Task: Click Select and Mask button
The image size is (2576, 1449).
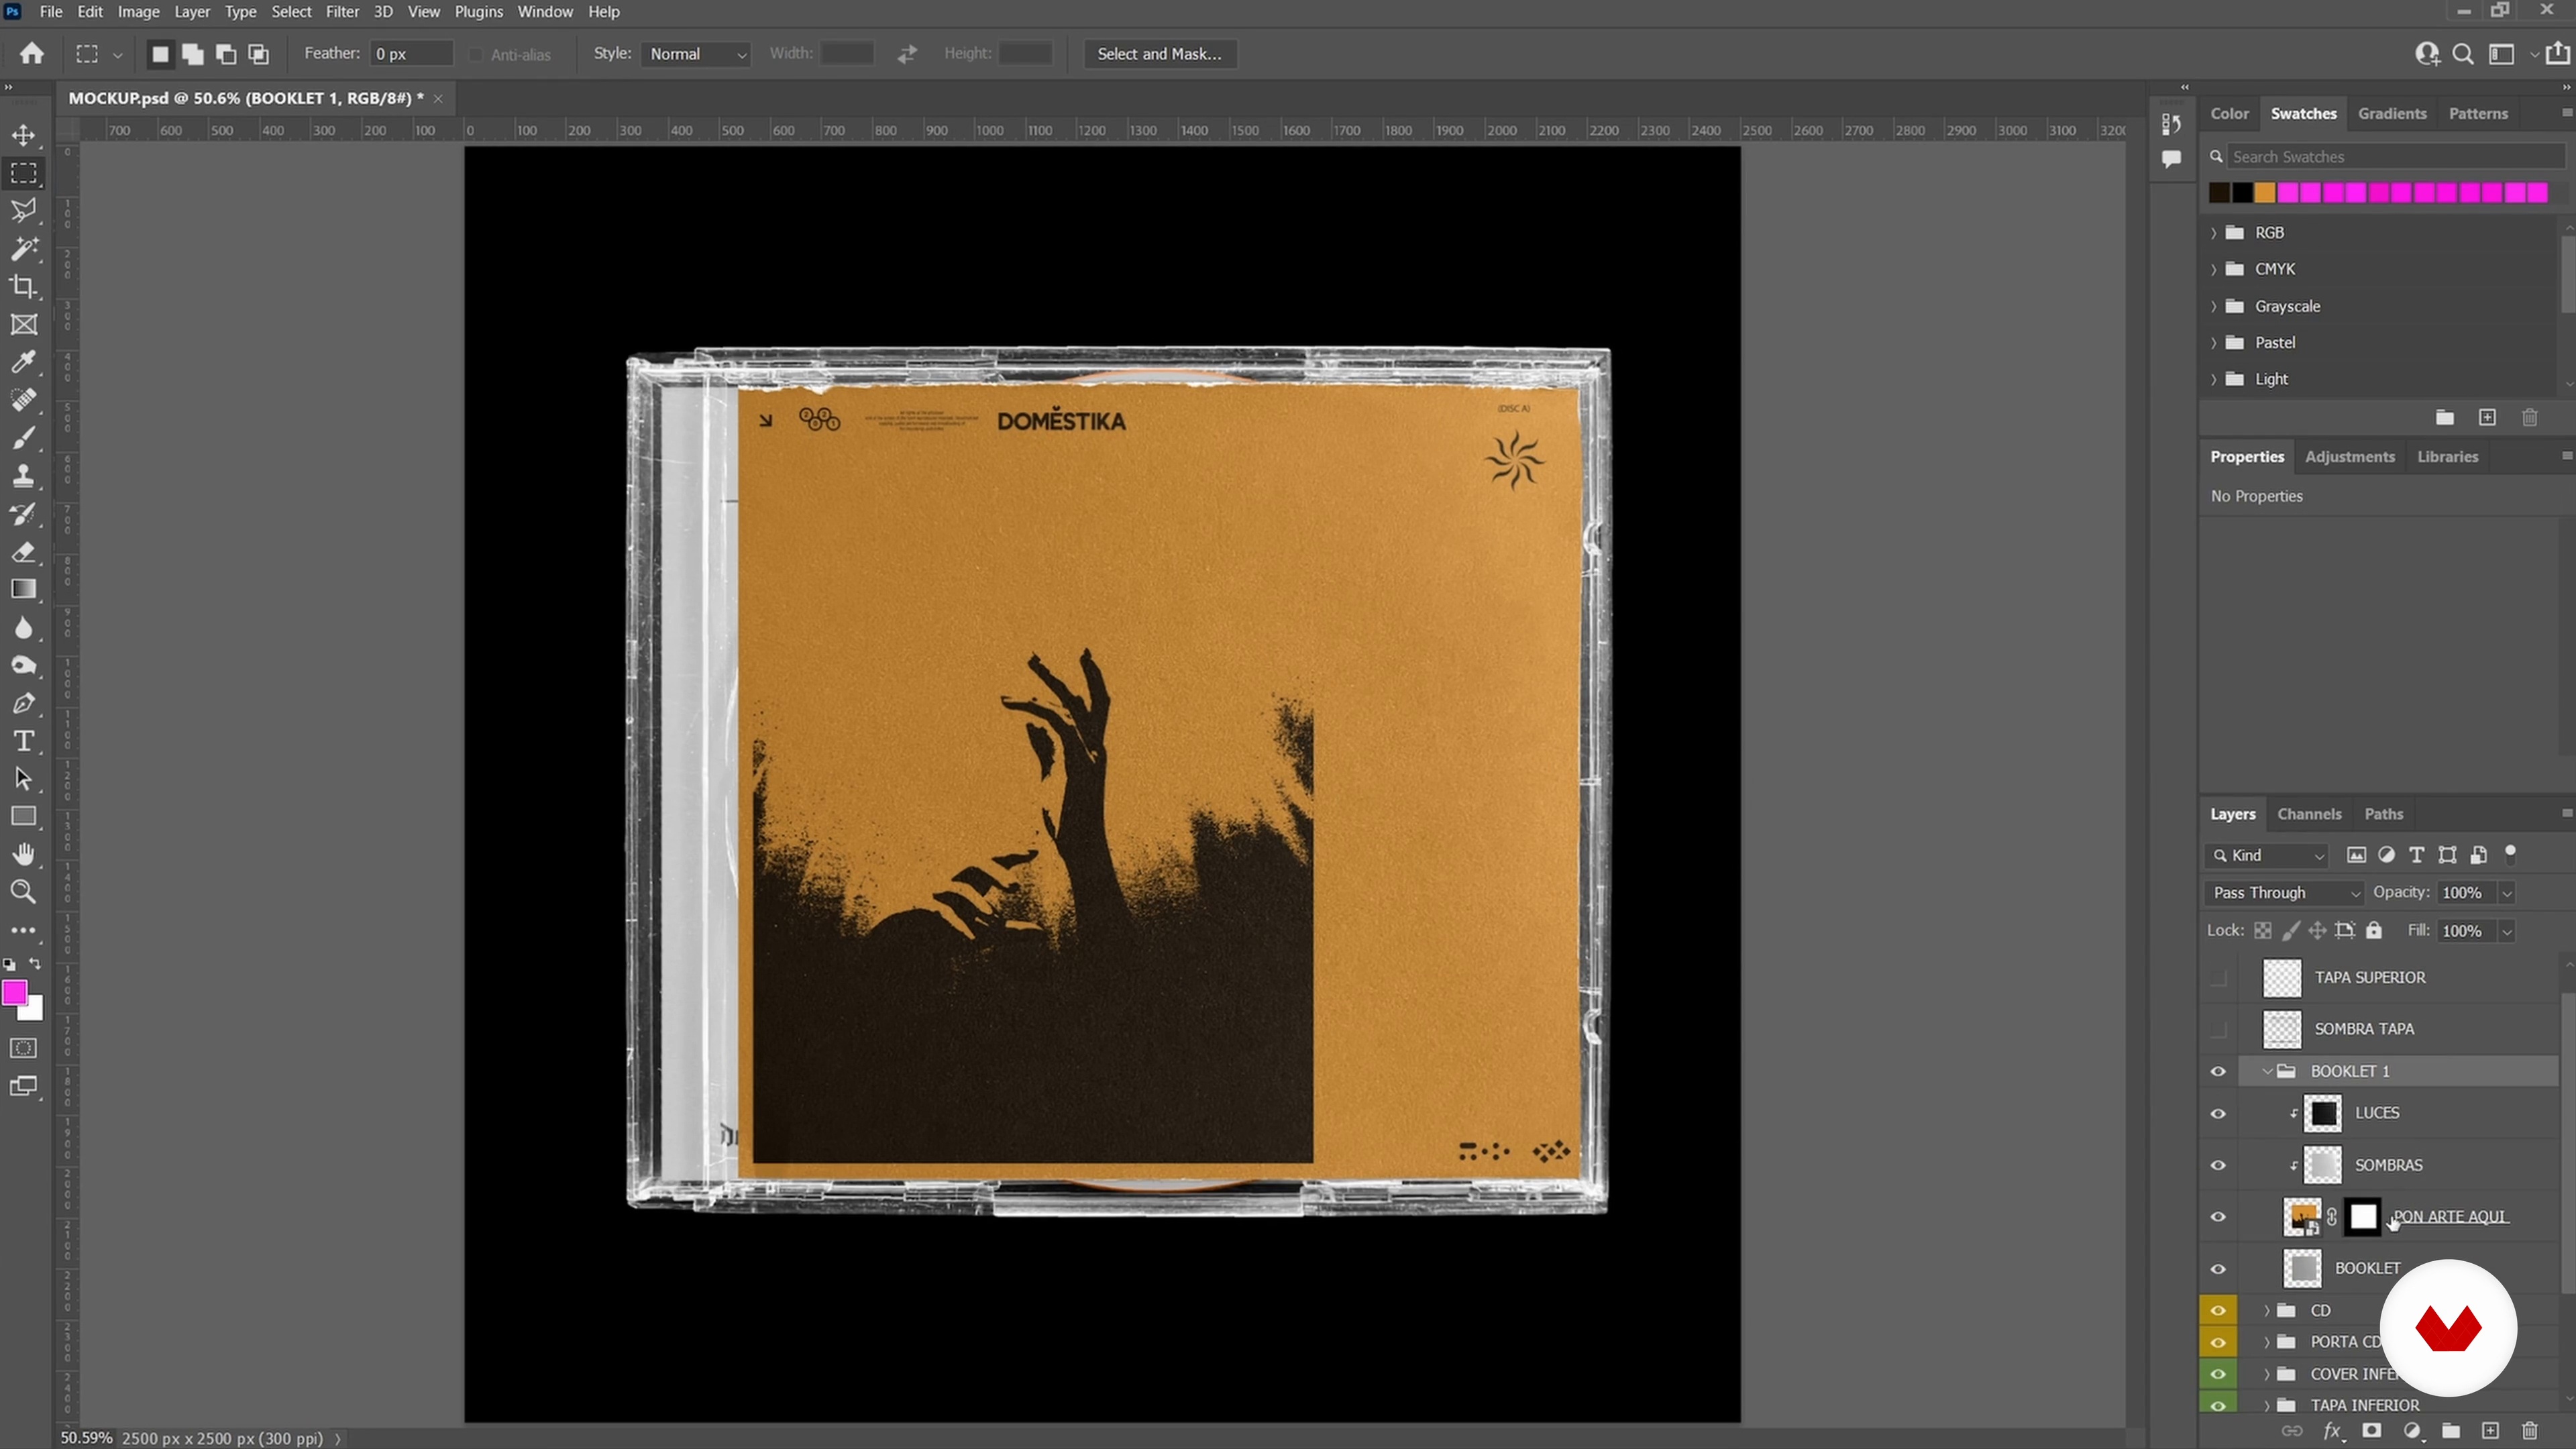Action: tap(1159, 54)
